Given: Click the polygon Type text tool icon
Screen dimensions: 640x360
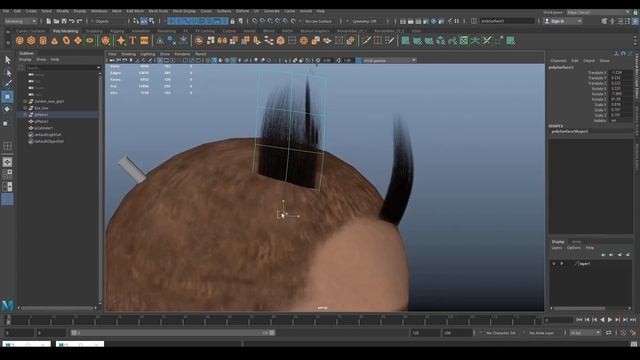Looking at the screenshot, I should [x=133, y=40].
